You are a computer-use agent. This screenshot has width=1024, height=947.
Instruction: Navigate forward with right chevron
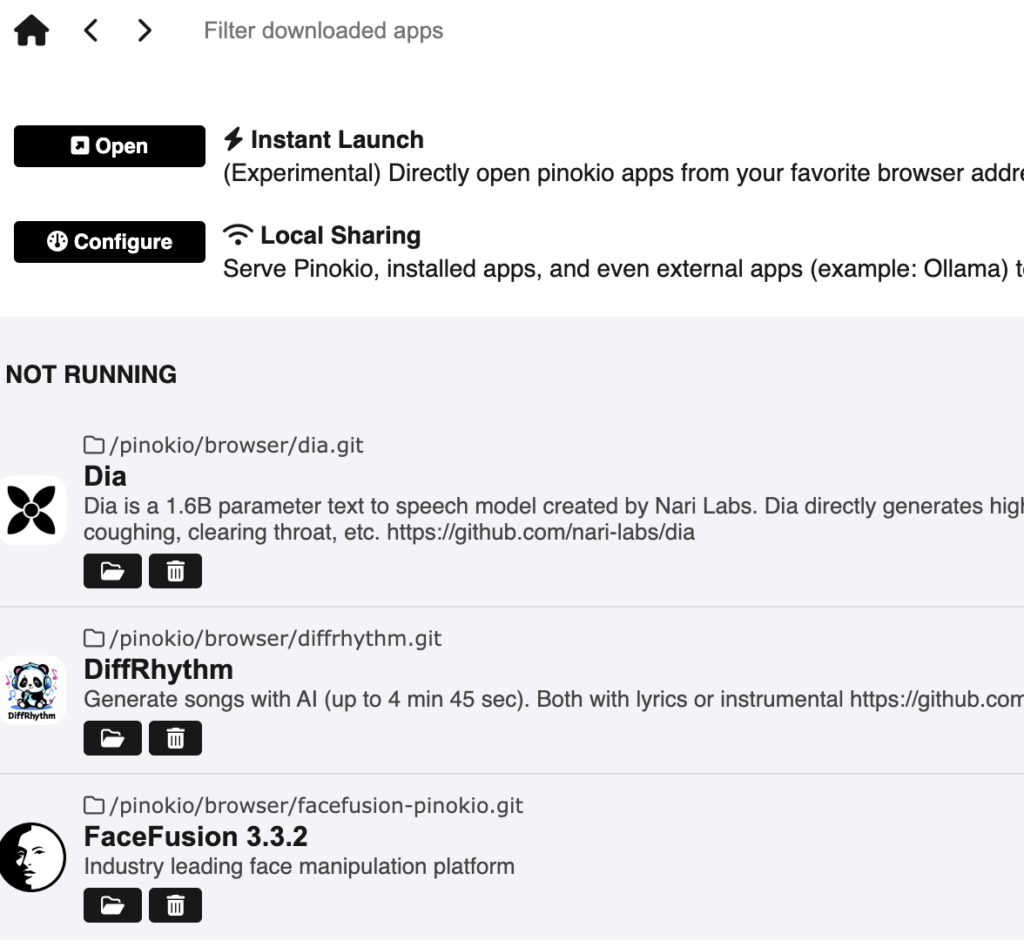tap(144, 31)
